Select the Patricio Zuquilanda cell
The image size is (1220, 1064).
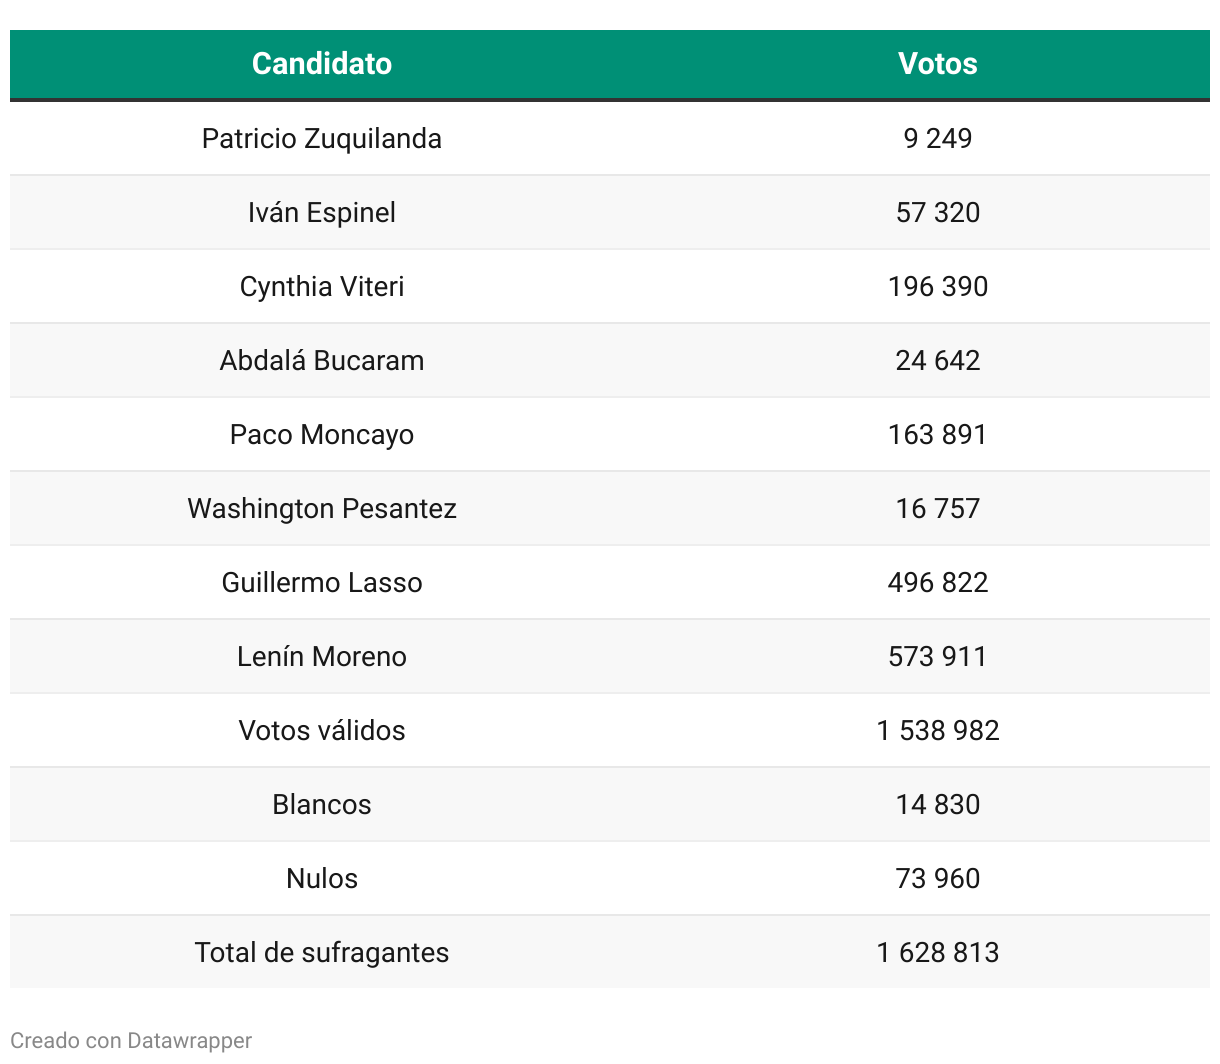(322, 138)
